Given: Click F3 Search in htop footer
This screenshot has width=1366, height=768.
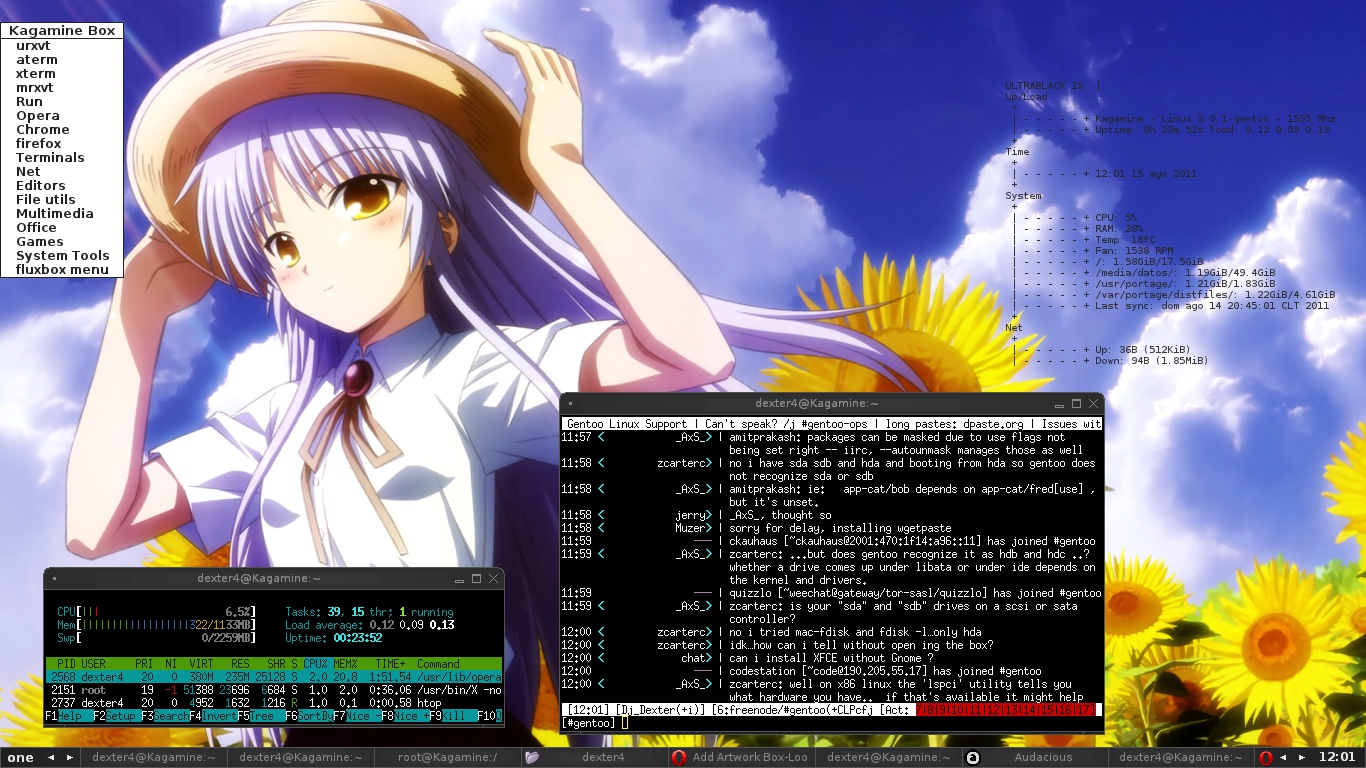Looking at the screenshot, I should point(165,717).
